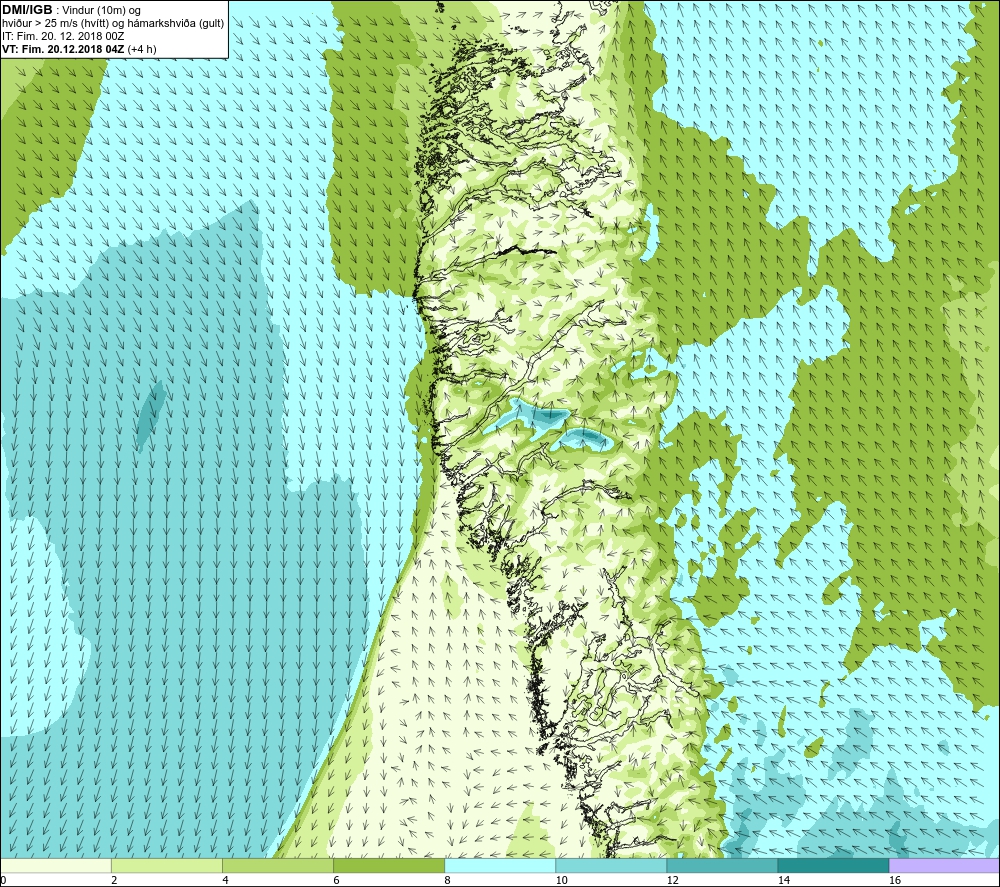Click the 10–12 m/s turquoise legend swatch
This screenshot has height=887, width=1000.
(610, 866)
